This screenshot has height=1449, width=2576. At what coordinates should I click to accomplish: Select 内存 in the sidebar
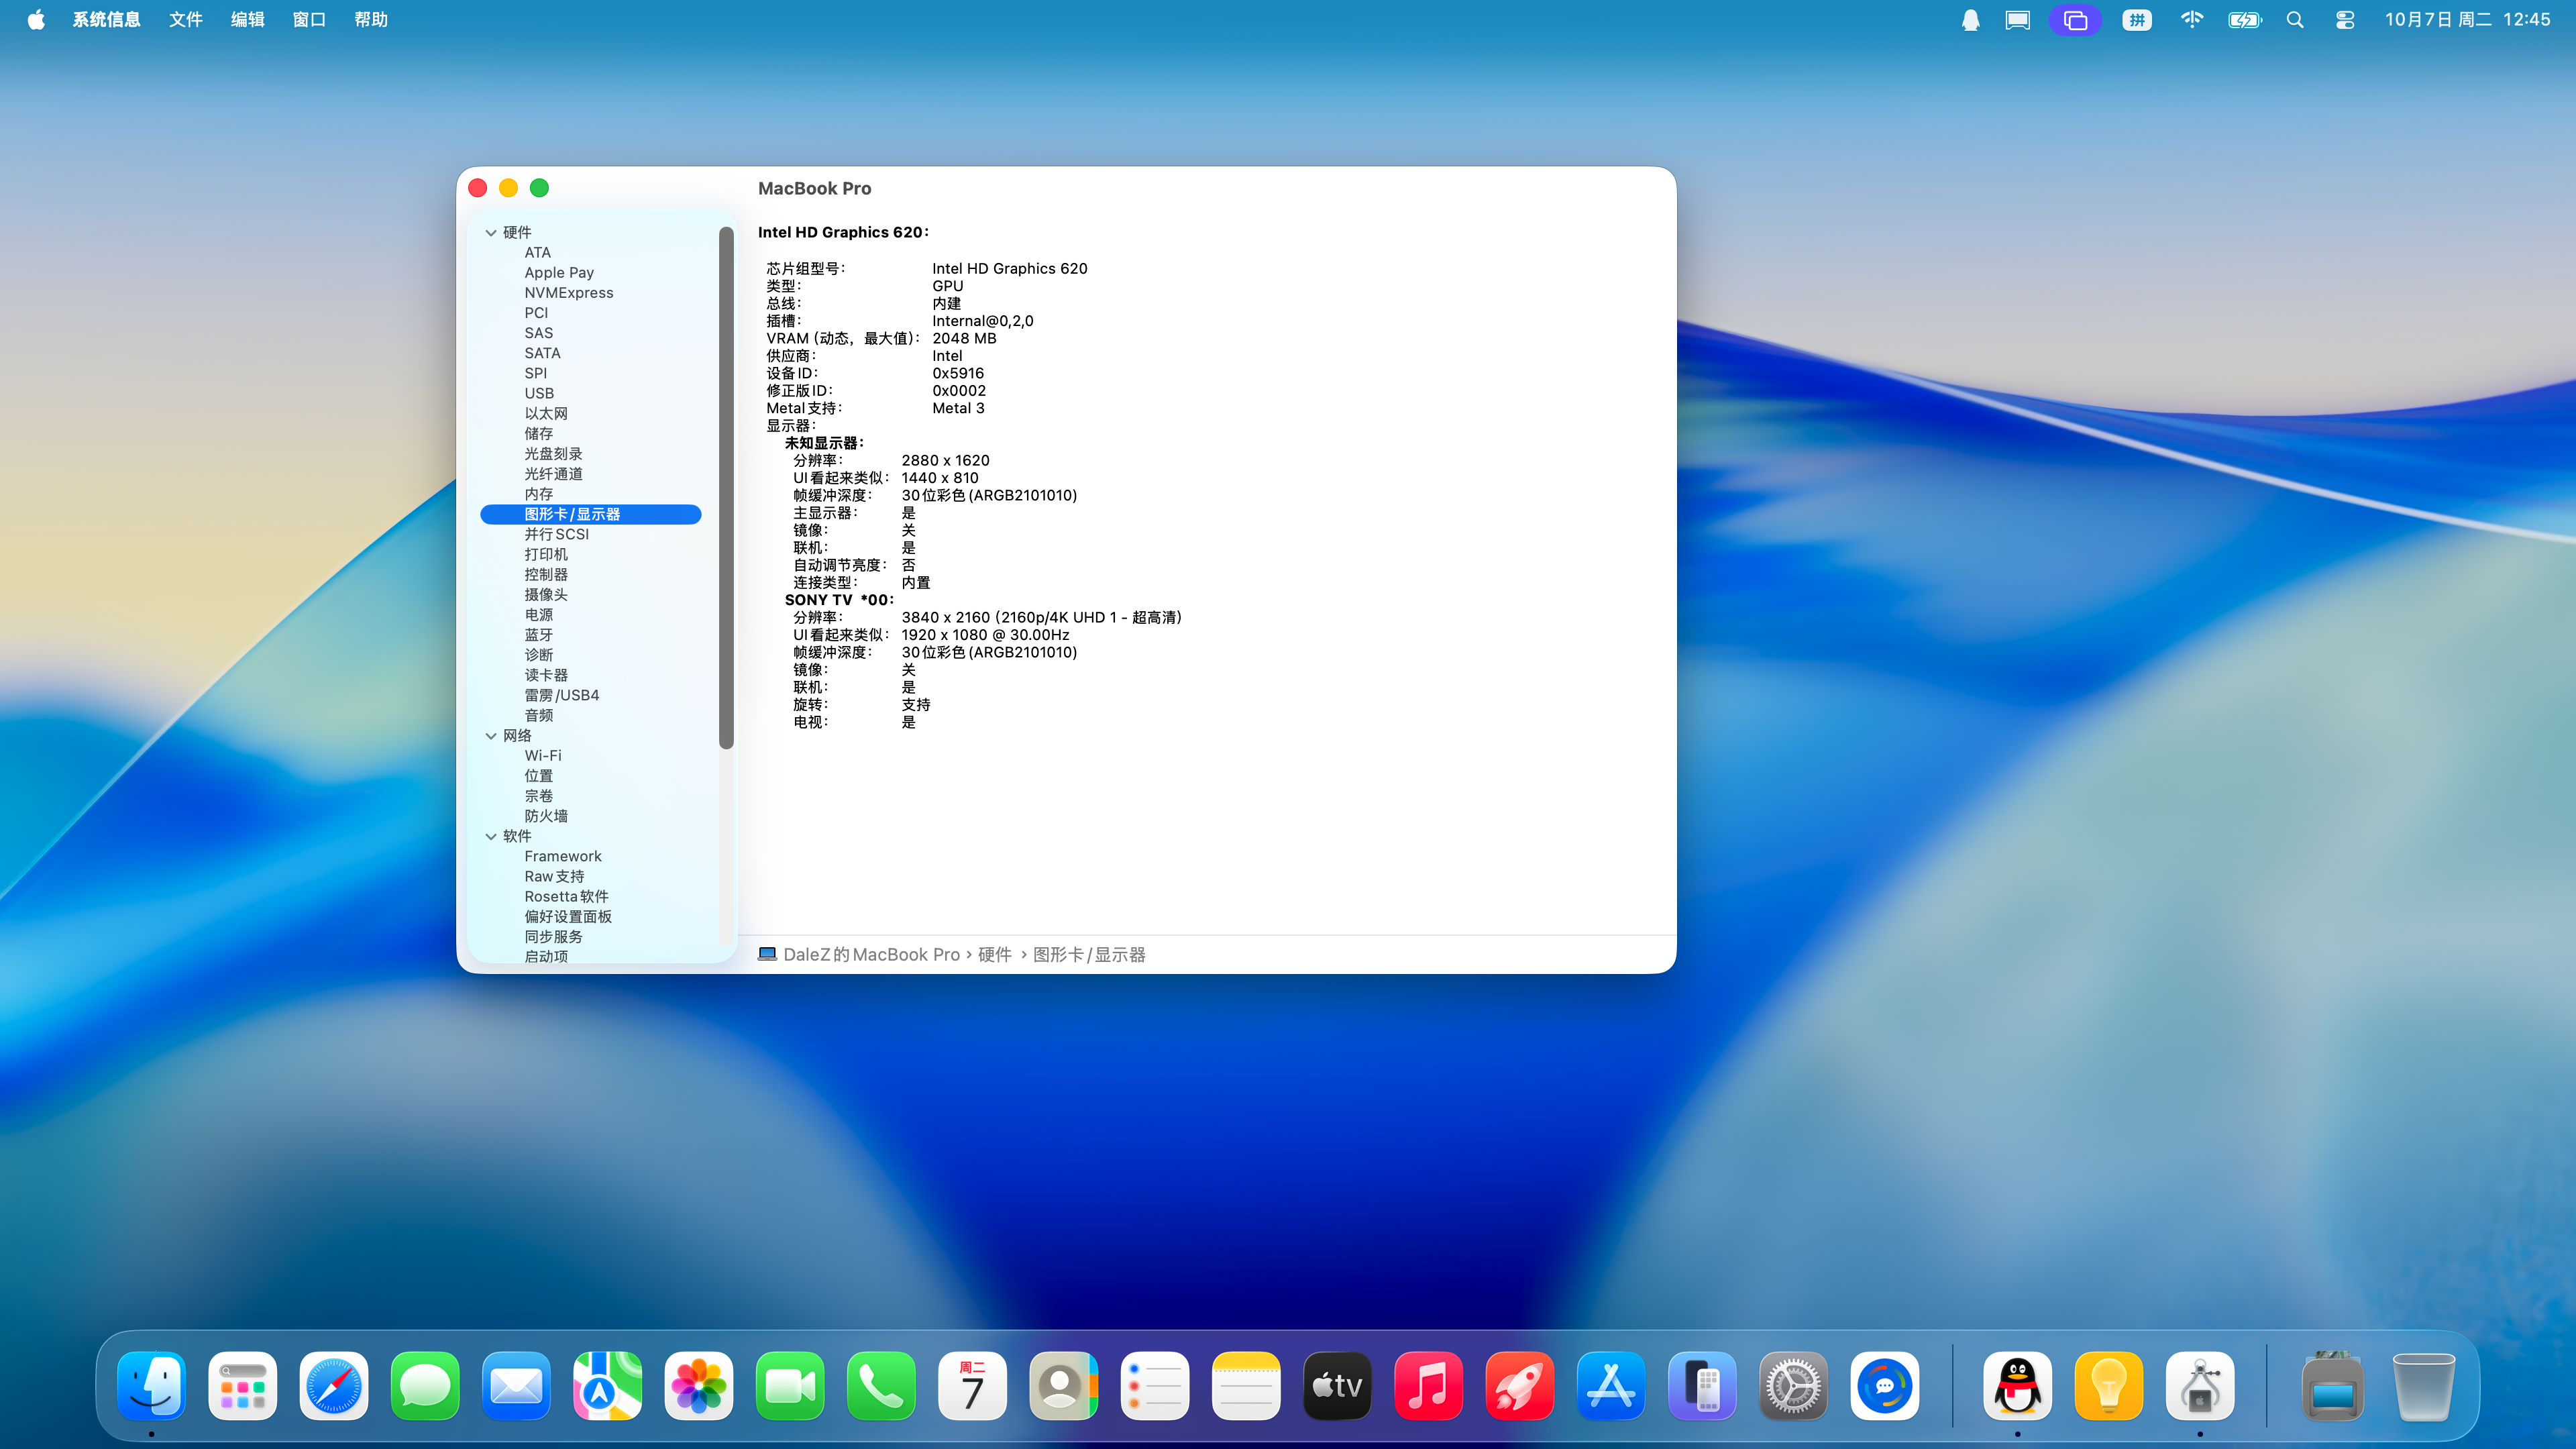(538, 494)
